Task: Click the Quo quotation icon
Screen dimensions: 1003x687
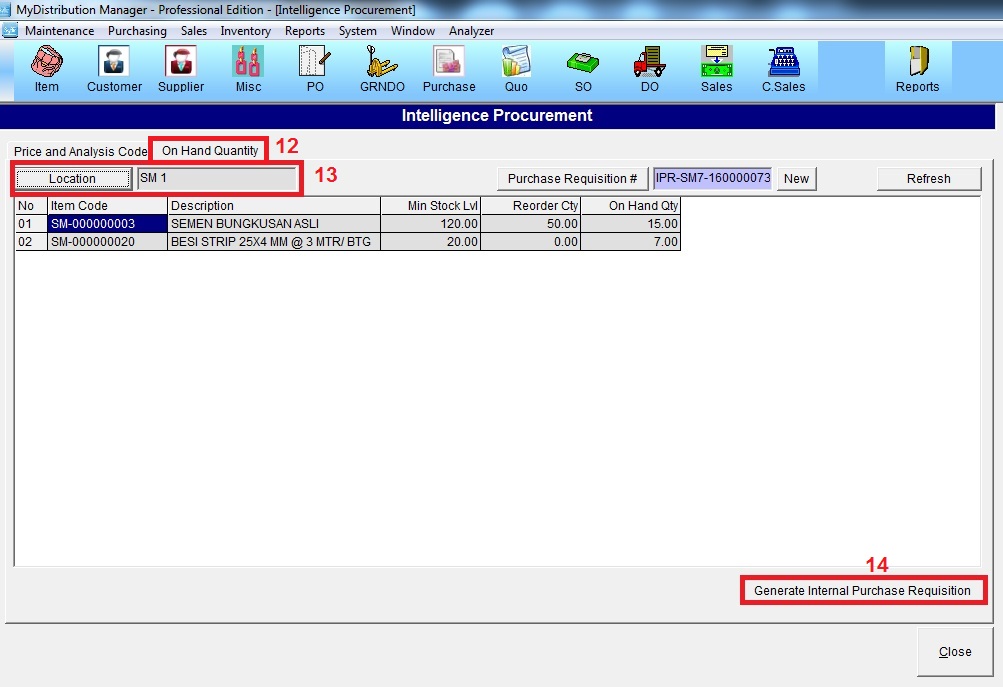Action: (x=516, y=68)
